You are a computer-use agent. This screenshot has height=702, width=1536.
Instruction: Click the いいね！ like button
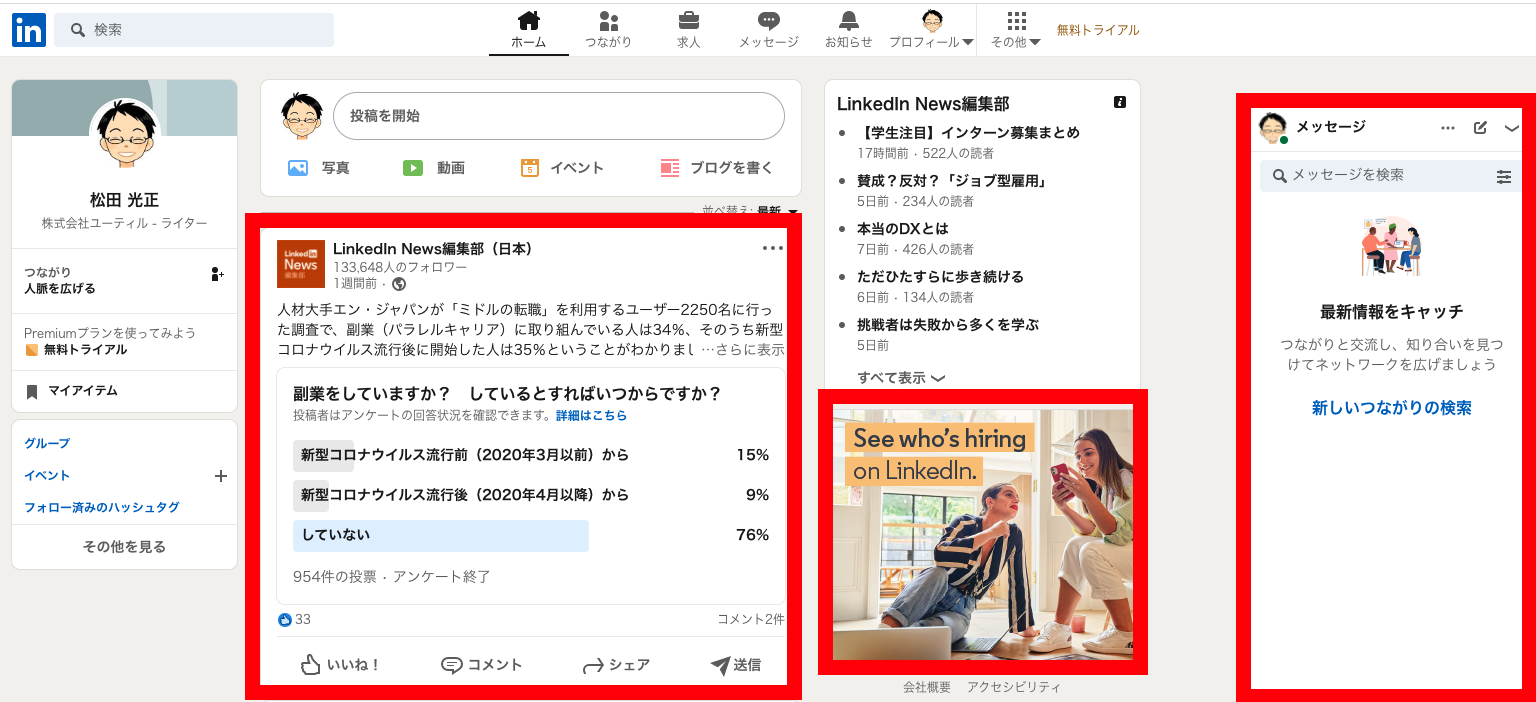tap(340, 664)
